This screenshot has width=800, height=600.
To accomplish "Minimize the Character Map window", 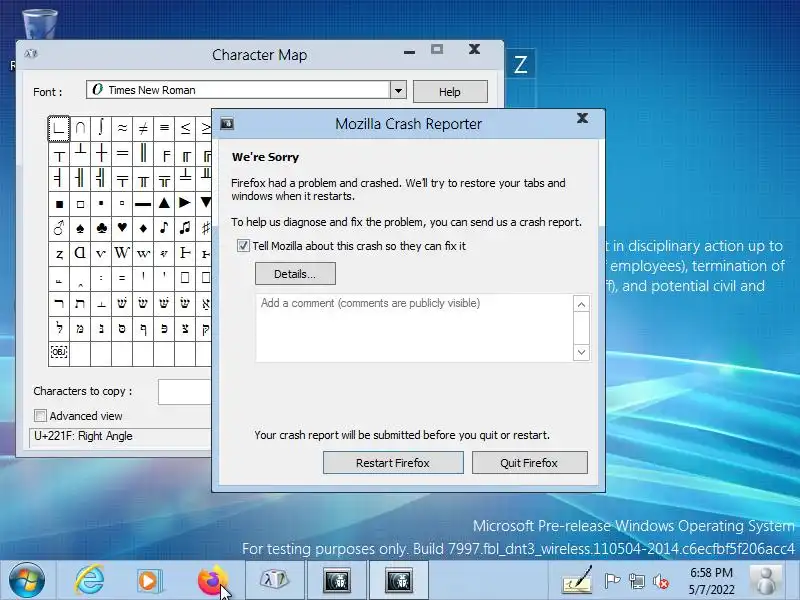I will [x=409, y=51].
